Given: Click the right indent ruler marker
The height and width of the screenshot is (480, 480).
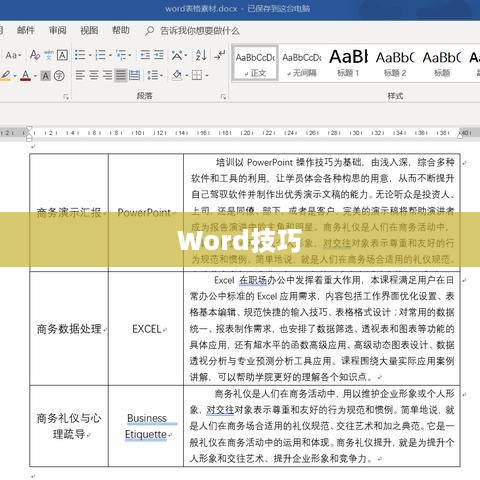Looking at the screenshot, I should [x=460, y=135].
